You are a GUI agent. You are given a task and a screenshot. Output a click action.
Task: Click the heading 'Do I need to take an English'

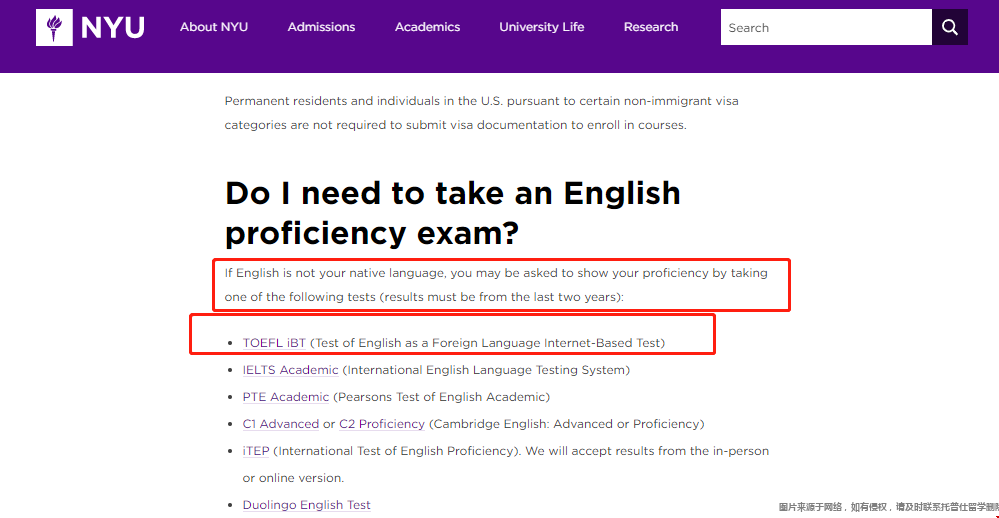[x=452, y=193]
